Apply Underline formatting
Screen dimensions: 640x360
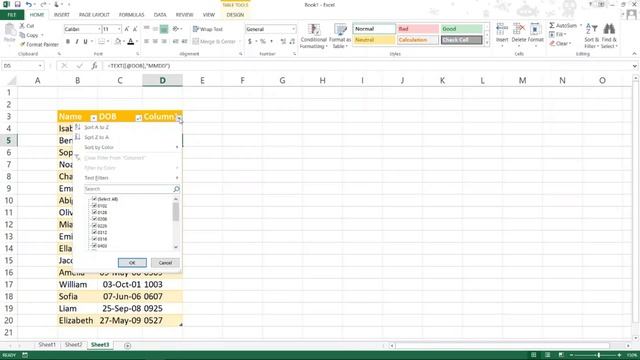coord(85,42)
